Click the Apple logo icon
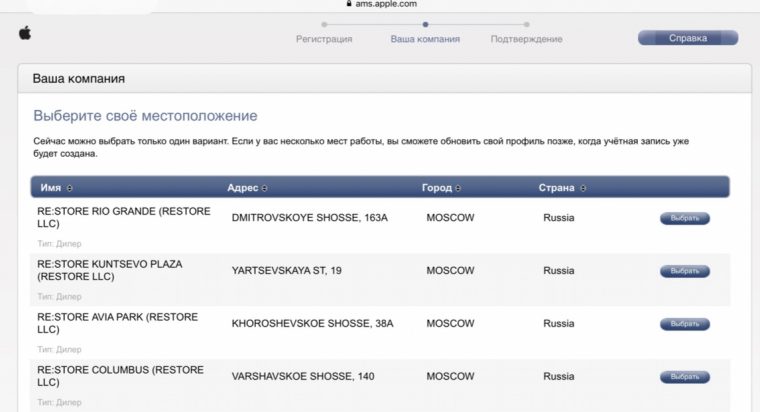 coord(24,34)
